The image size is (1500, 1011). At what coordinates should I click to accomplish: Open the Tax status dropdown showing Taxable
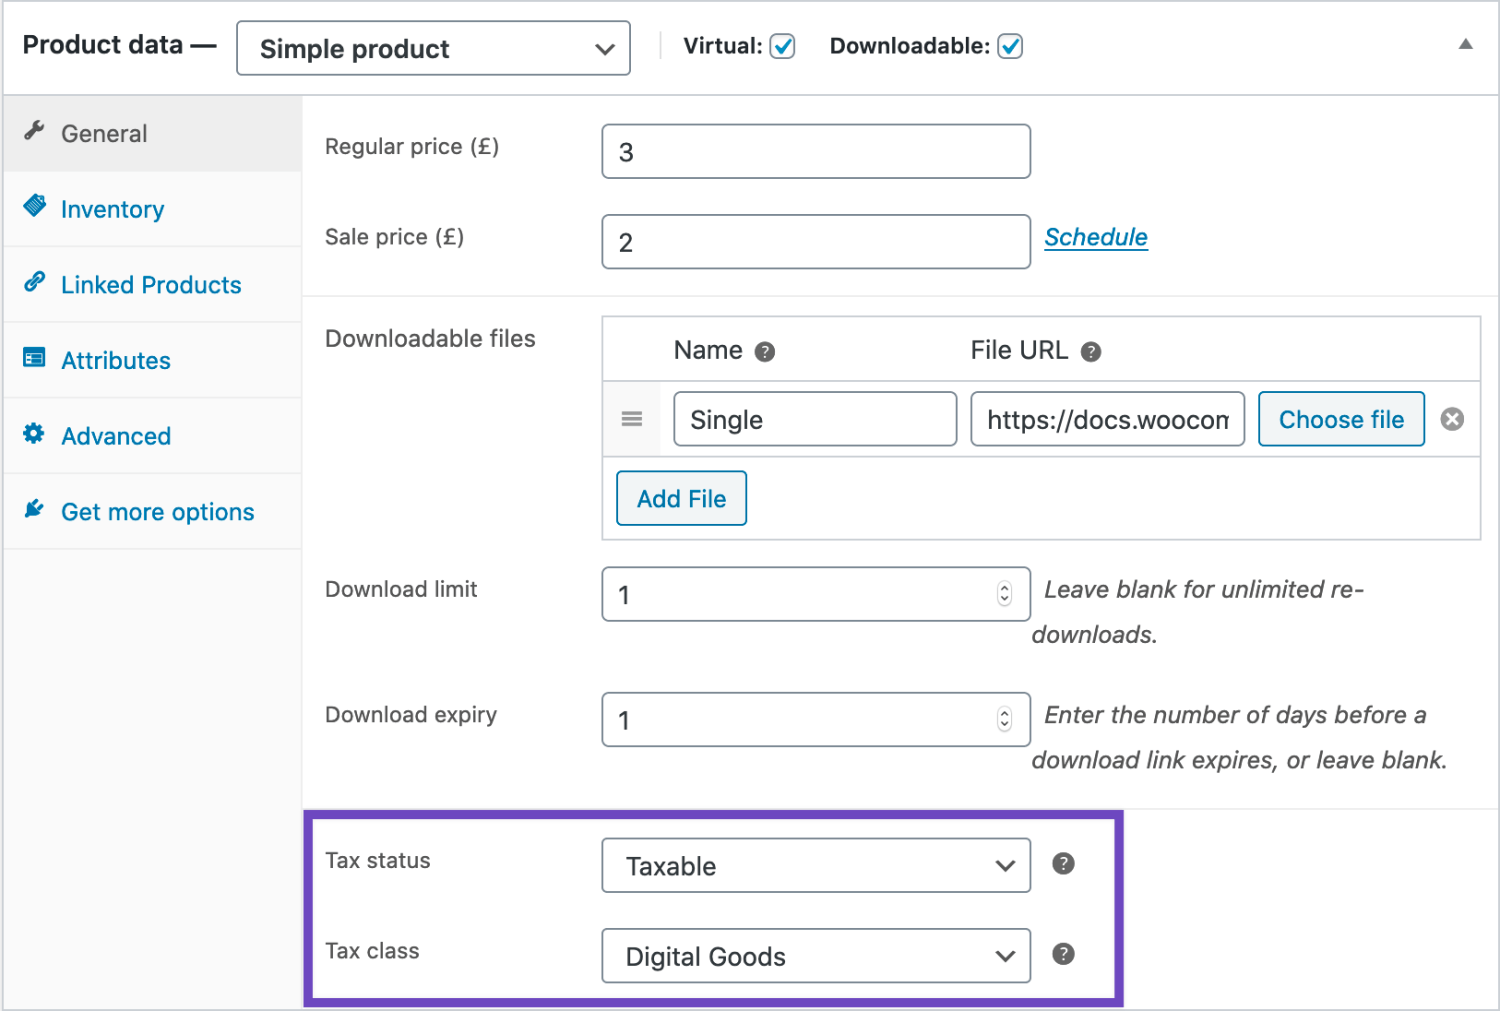click(x=814, y=865)
